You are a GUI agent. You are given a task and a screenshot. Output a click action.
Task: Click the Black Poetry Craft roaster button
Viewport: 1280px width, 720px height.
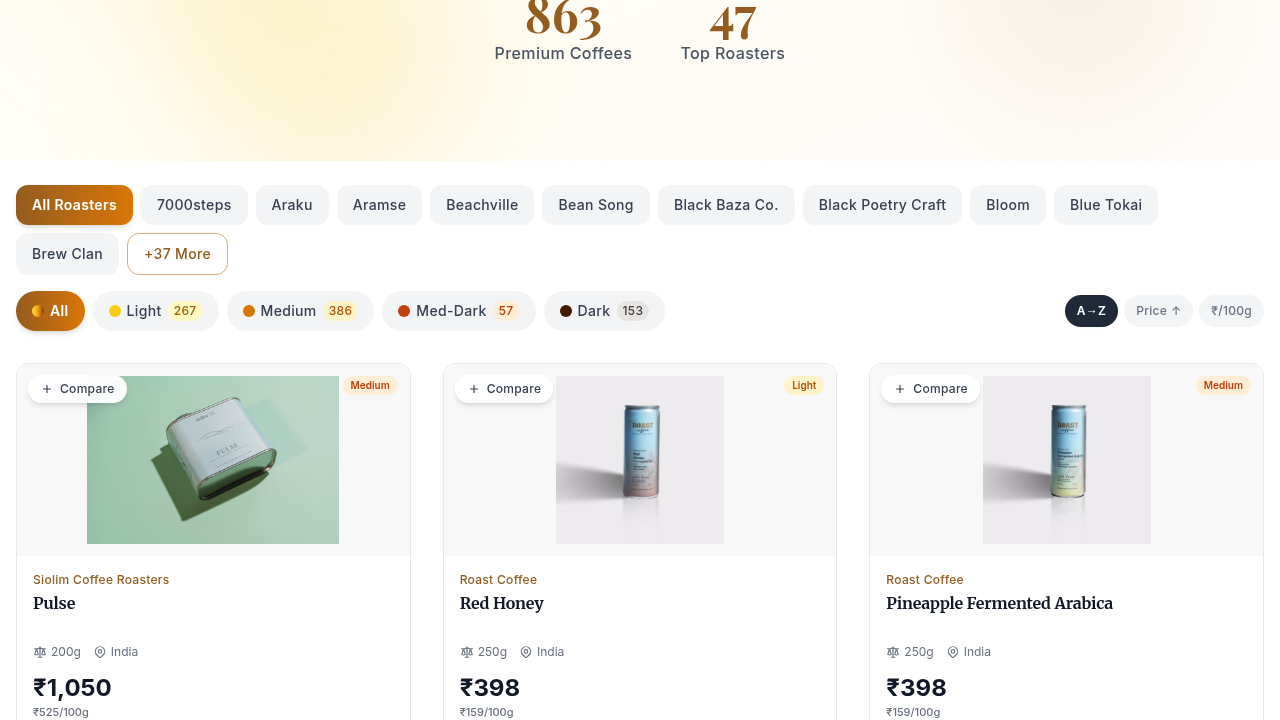tap(882, 205)
